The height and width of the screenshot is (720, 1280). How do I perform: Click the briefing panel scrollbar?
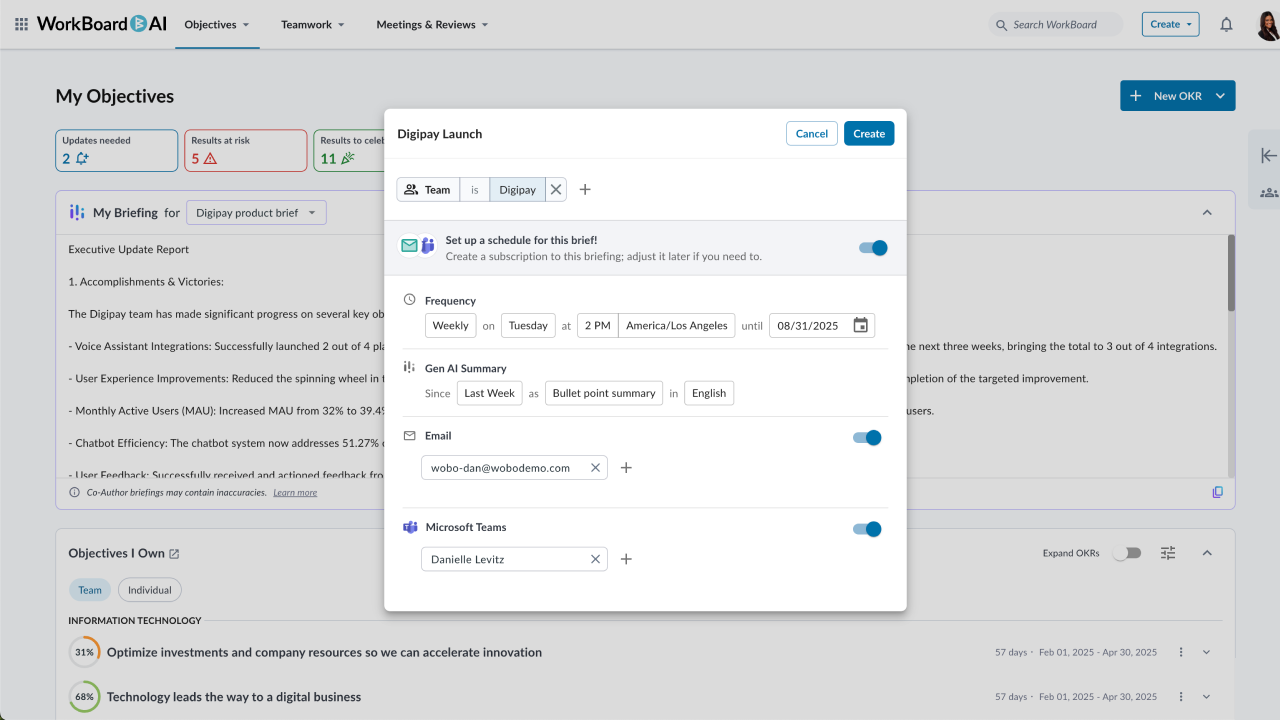(1231, 273)
